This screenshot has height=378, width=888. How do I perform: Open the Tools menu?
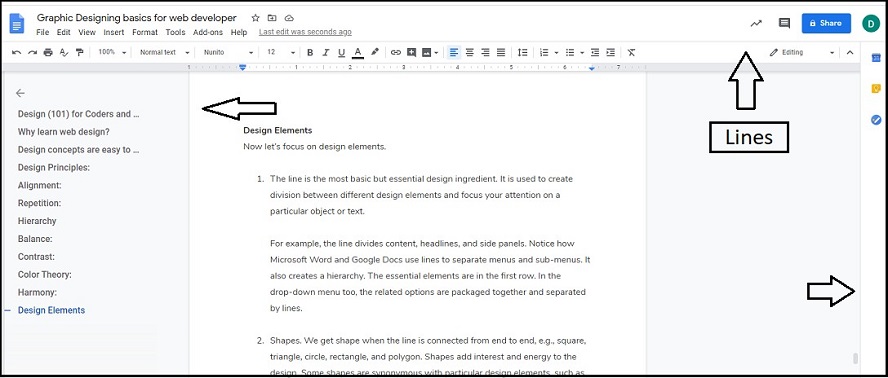point(176,32)
